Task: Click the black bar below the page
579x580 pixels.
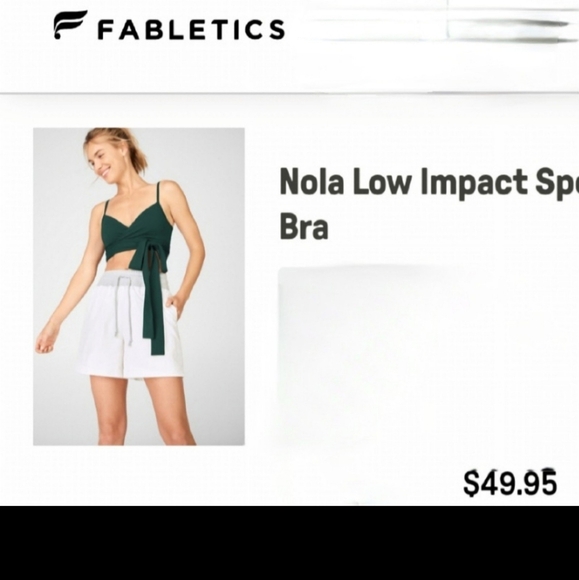Action: 289,543
